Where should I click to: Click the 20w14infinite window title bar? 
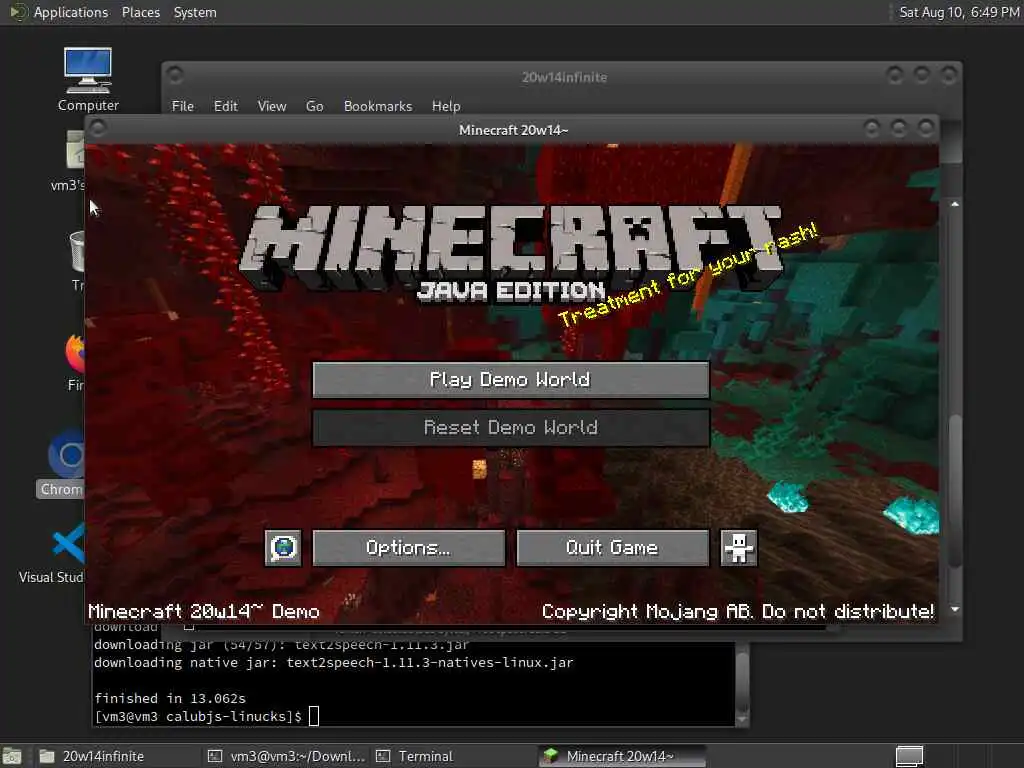click(x=564, y=77)
